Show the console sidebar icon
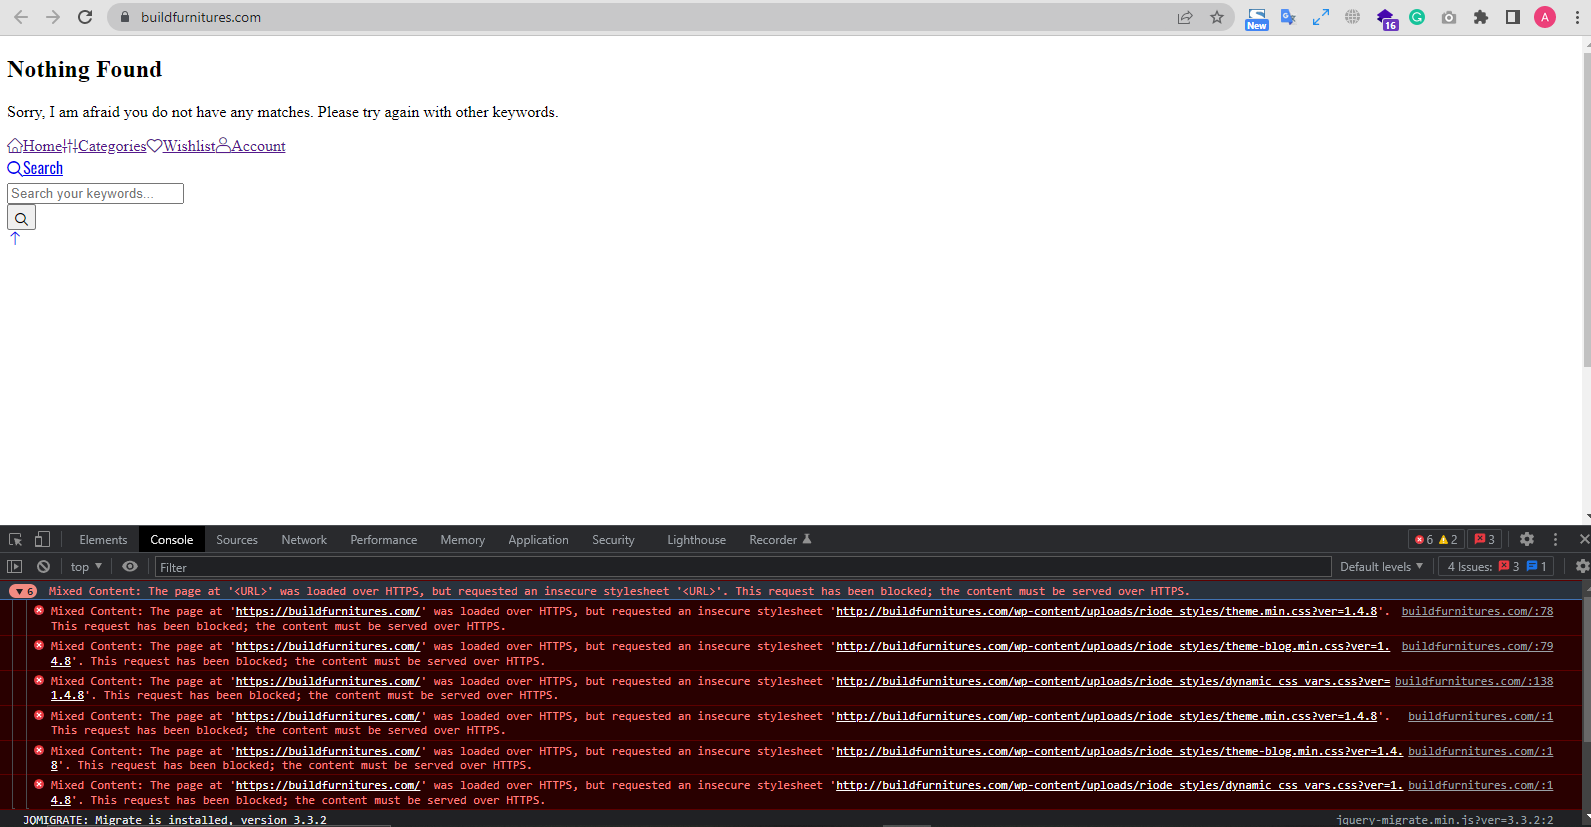Screen dimensions: 1591x827 click(x=15, y=566)
